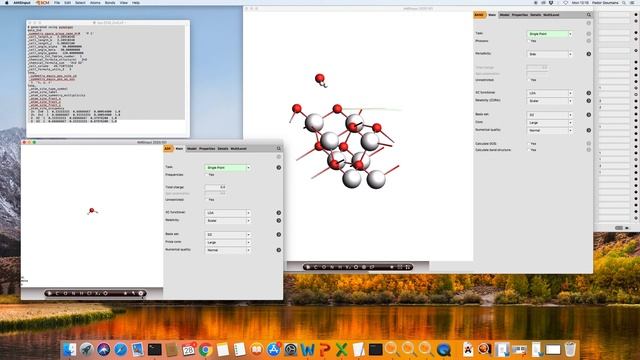
Task: Open Microsoft Word from the dock
Action: click(307, 350)
